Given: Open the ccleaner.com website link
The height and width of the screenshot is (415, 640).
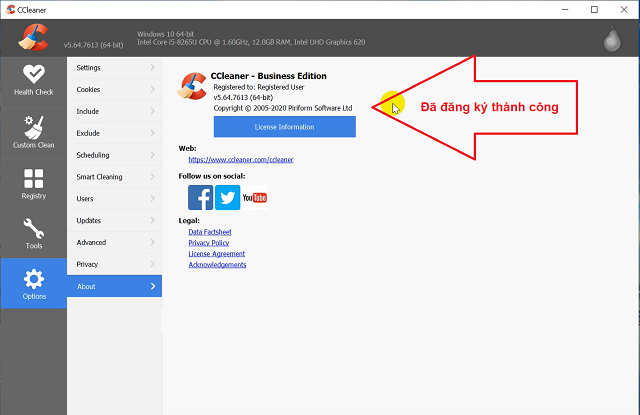Looking at the screenshot, I should [240, 159].
